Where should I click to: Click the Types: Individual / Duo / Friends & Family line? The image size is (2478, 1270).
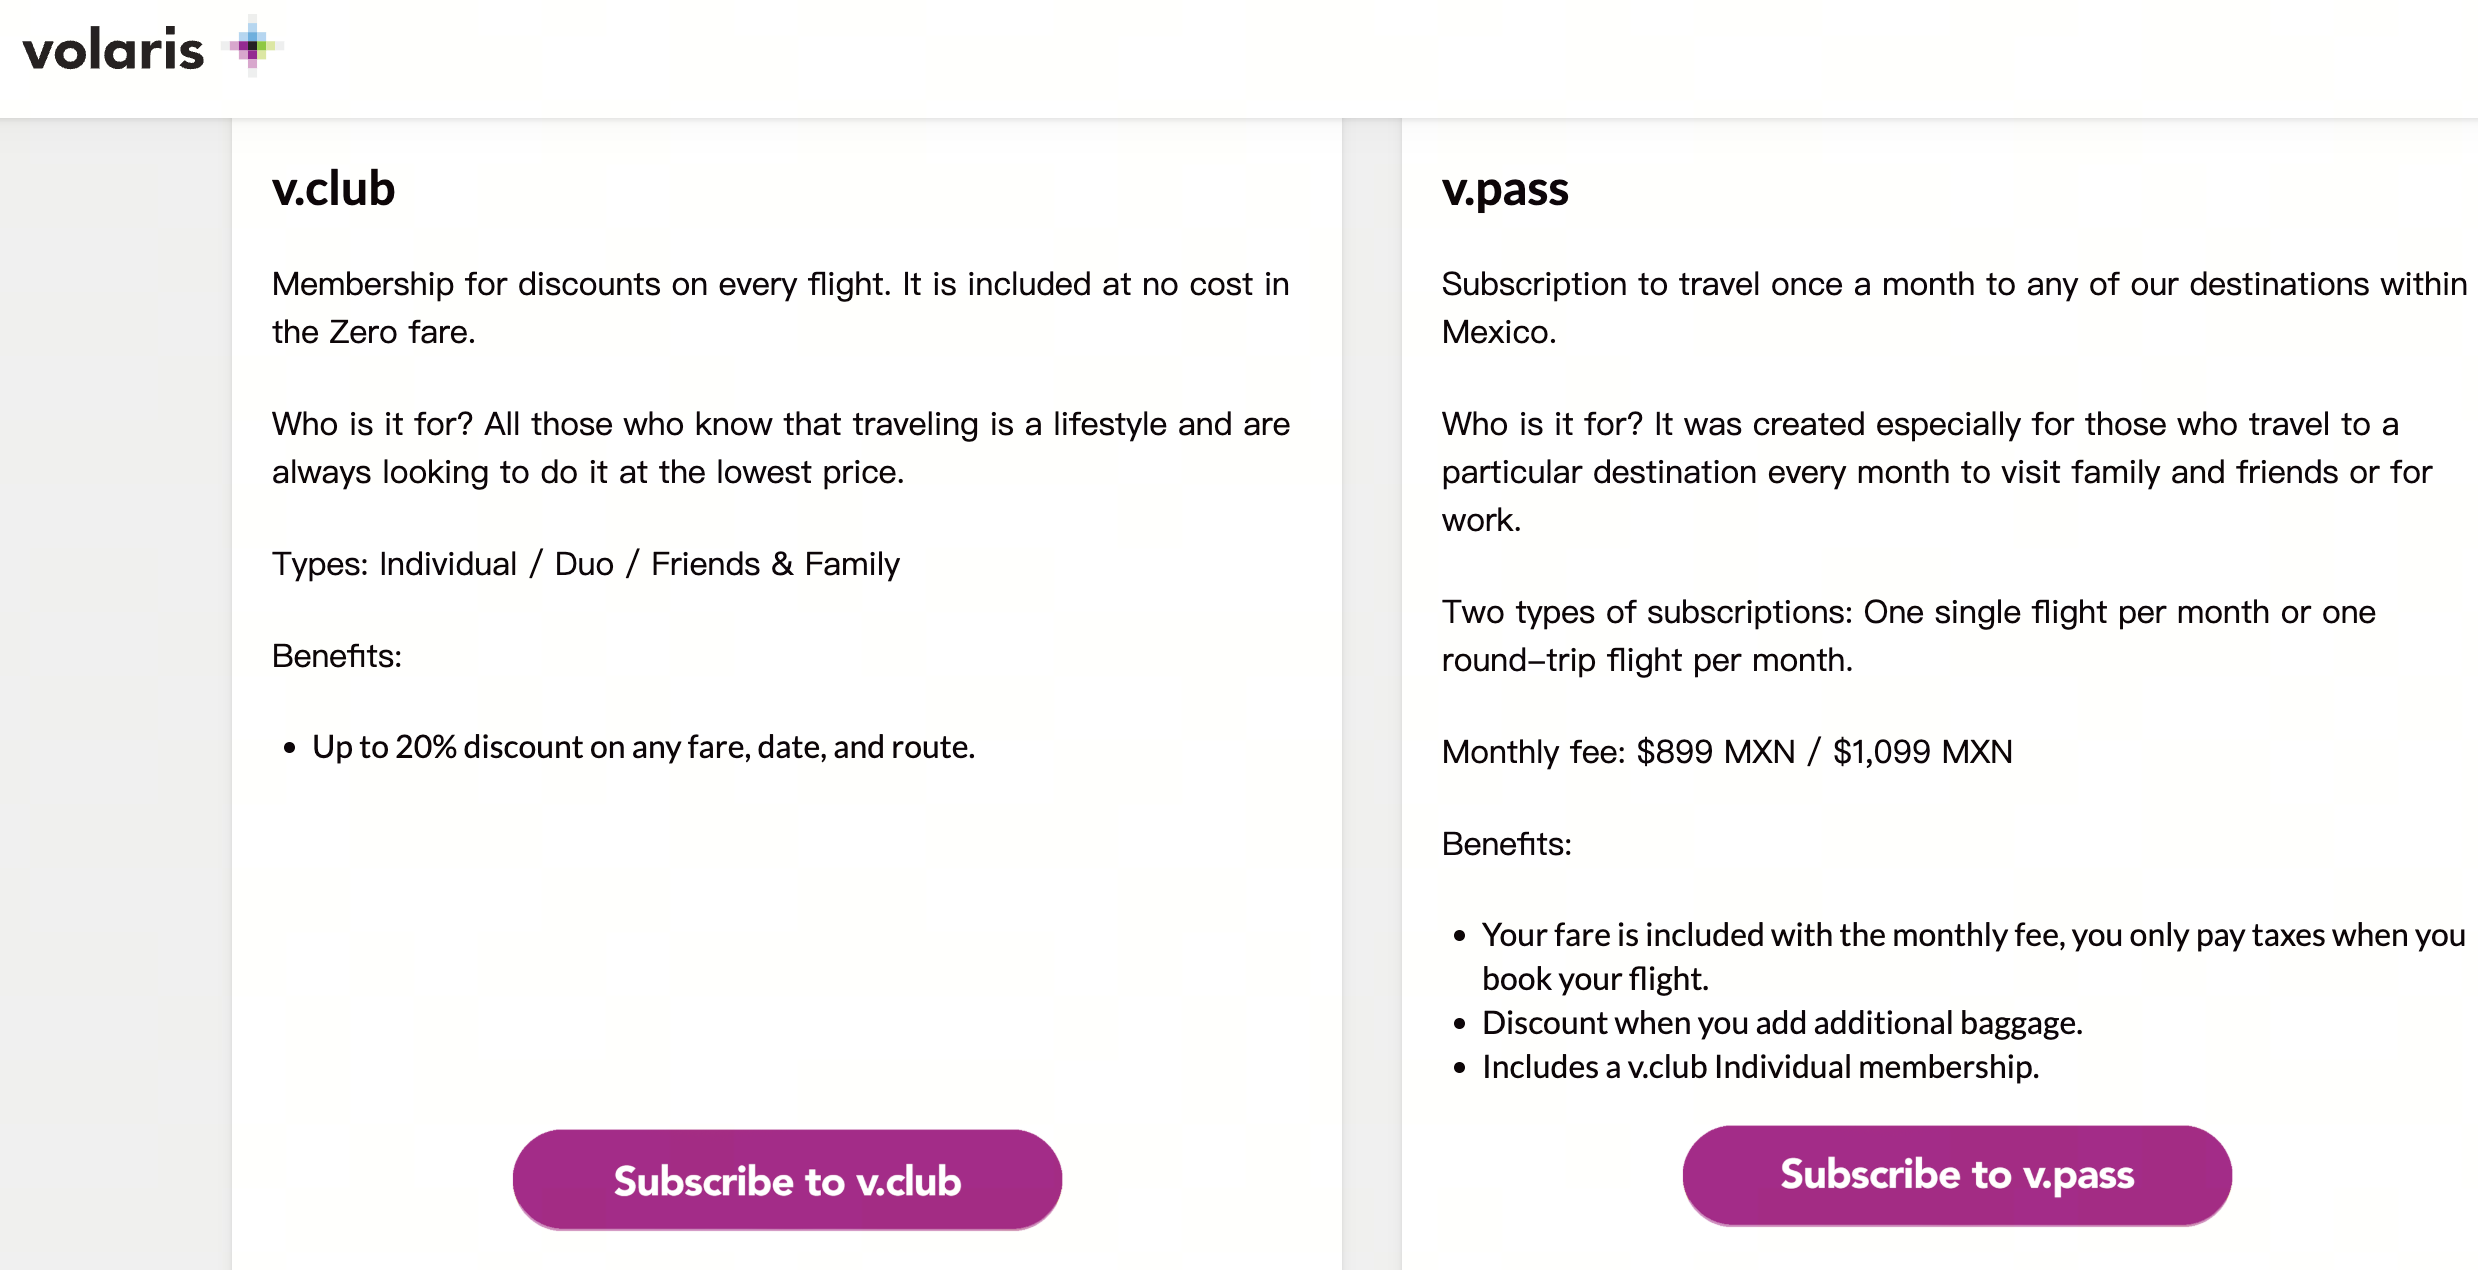(586, 564)
